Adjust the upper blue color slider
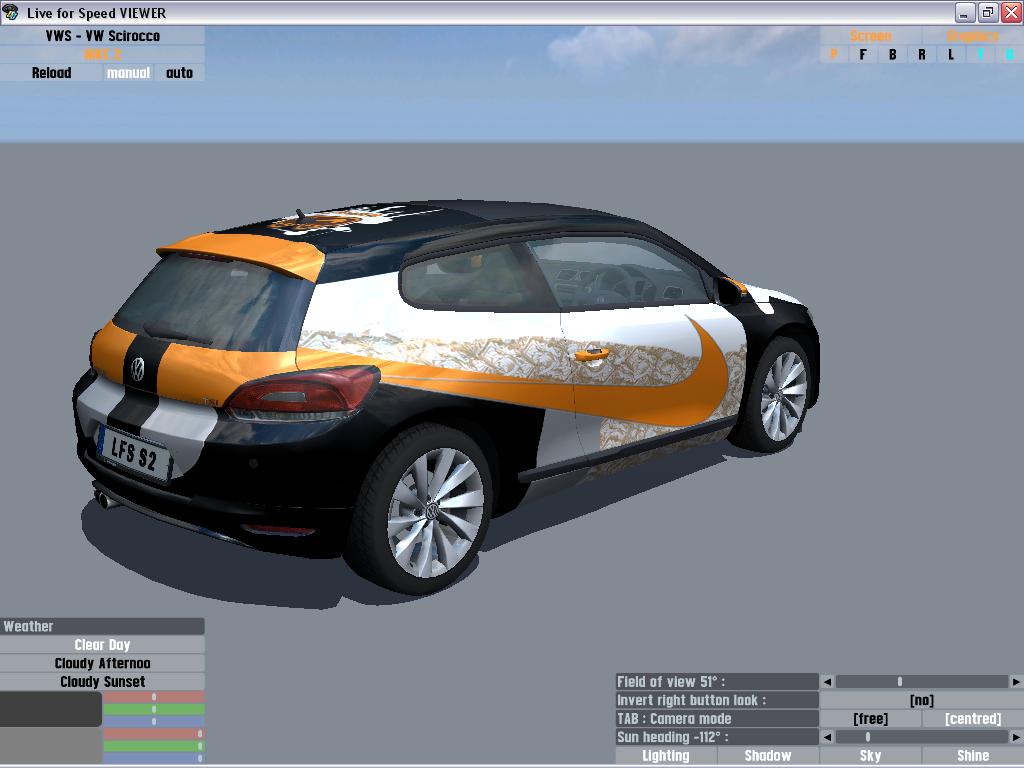 coord(154,721)
